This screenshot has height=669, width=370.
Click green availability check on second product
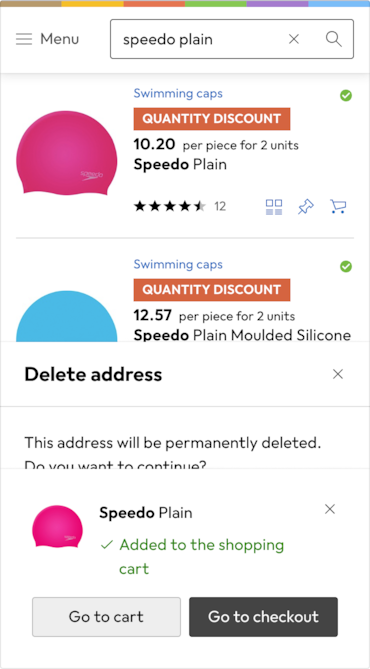click(346, 267)
